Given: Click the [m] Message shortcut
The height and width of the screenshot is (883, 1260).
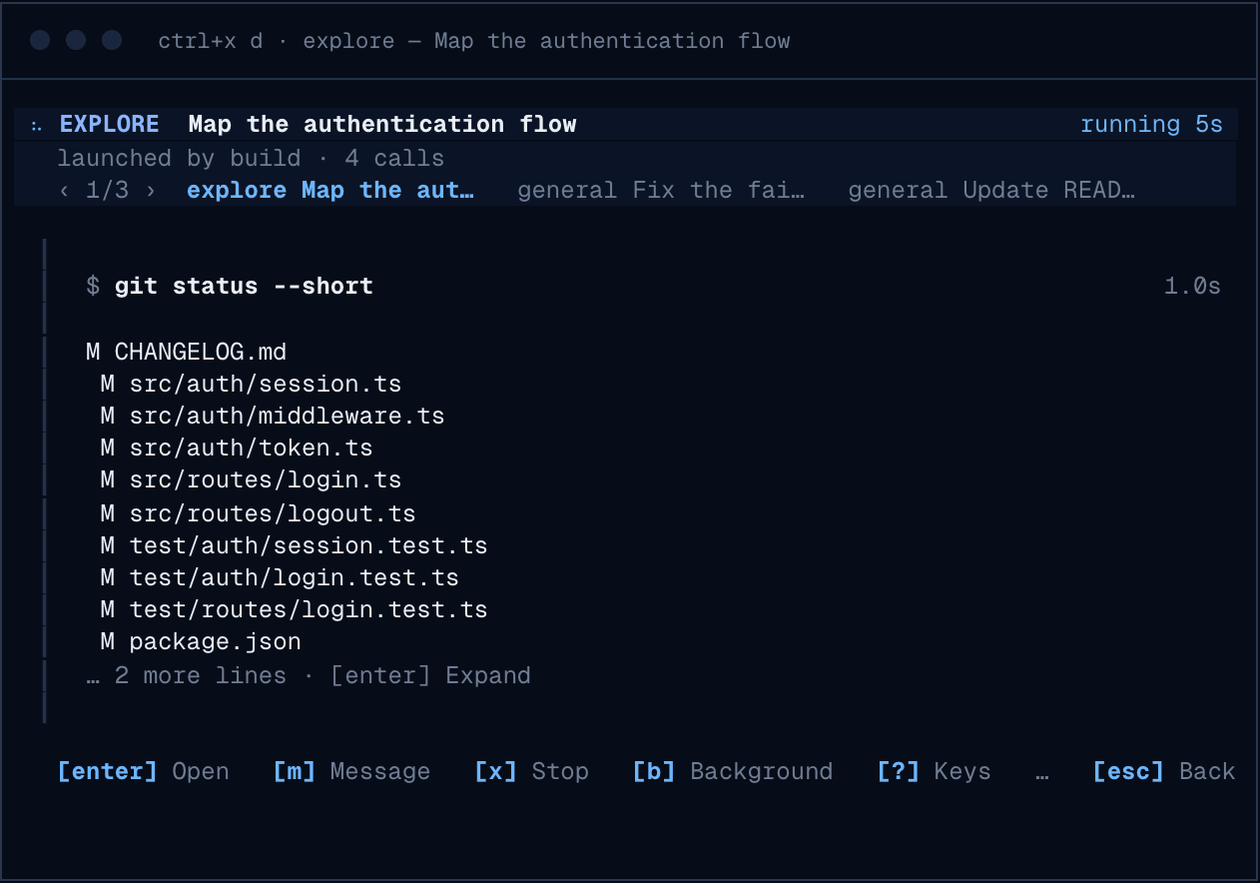Looking at the screenshot, I should (x=352, y=771).
